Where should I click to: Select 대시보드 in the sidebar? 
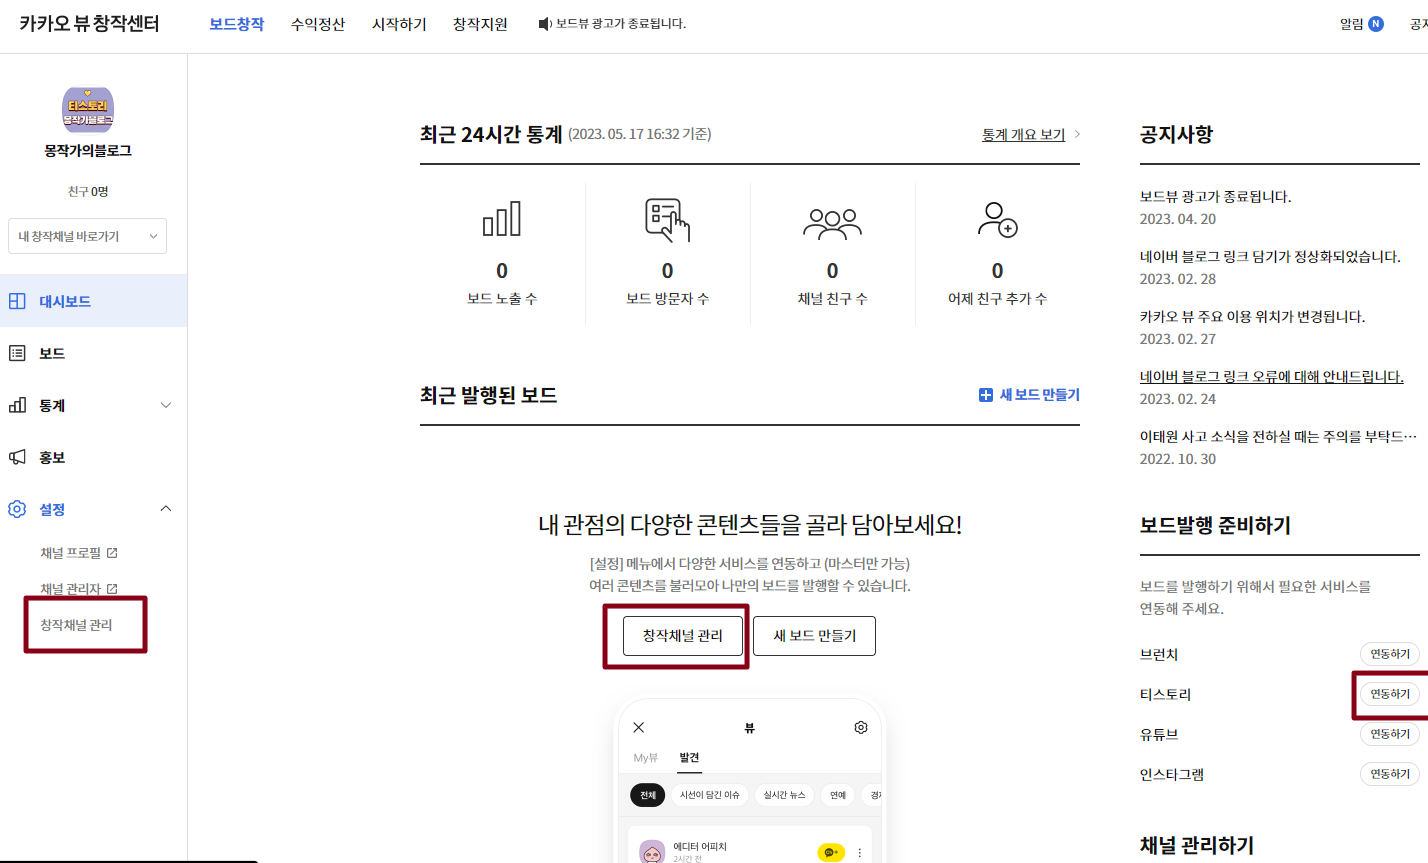click(x=93, y=301)
